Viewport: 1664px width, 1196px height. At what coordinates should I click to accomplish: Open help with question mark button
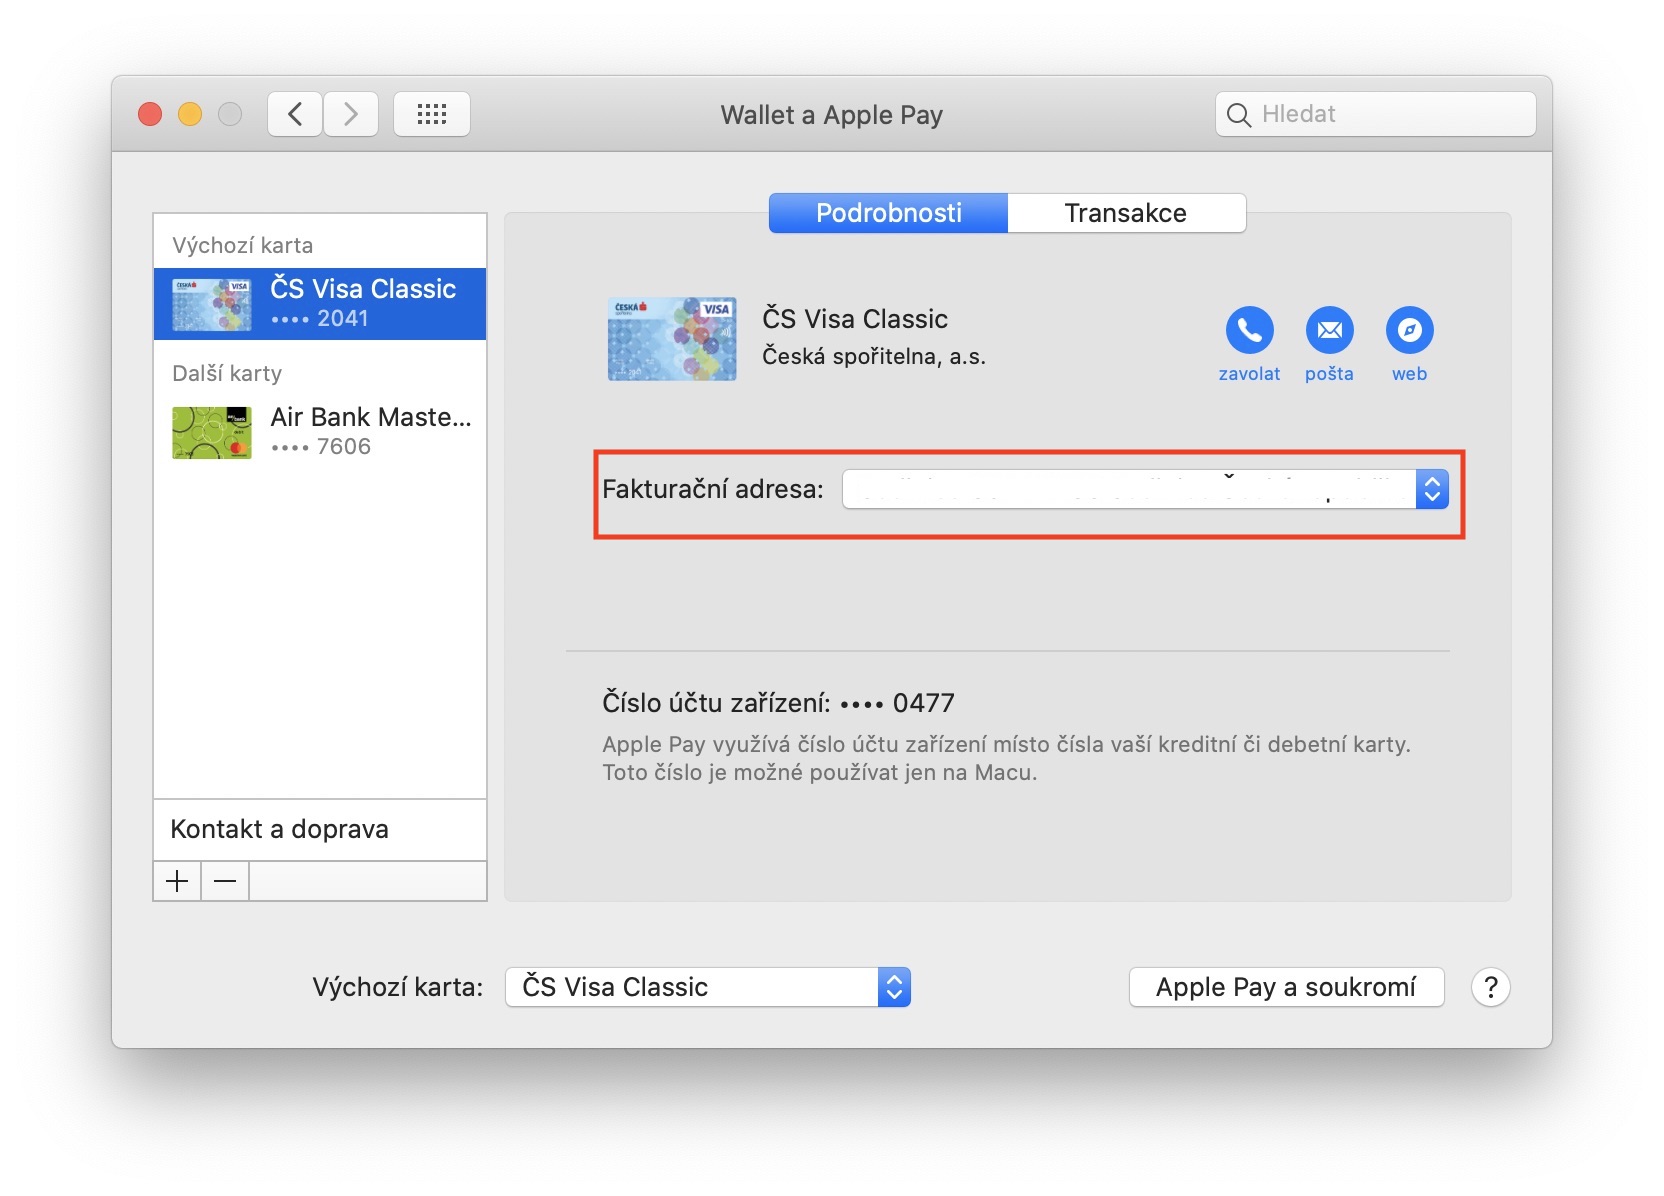1490,987
